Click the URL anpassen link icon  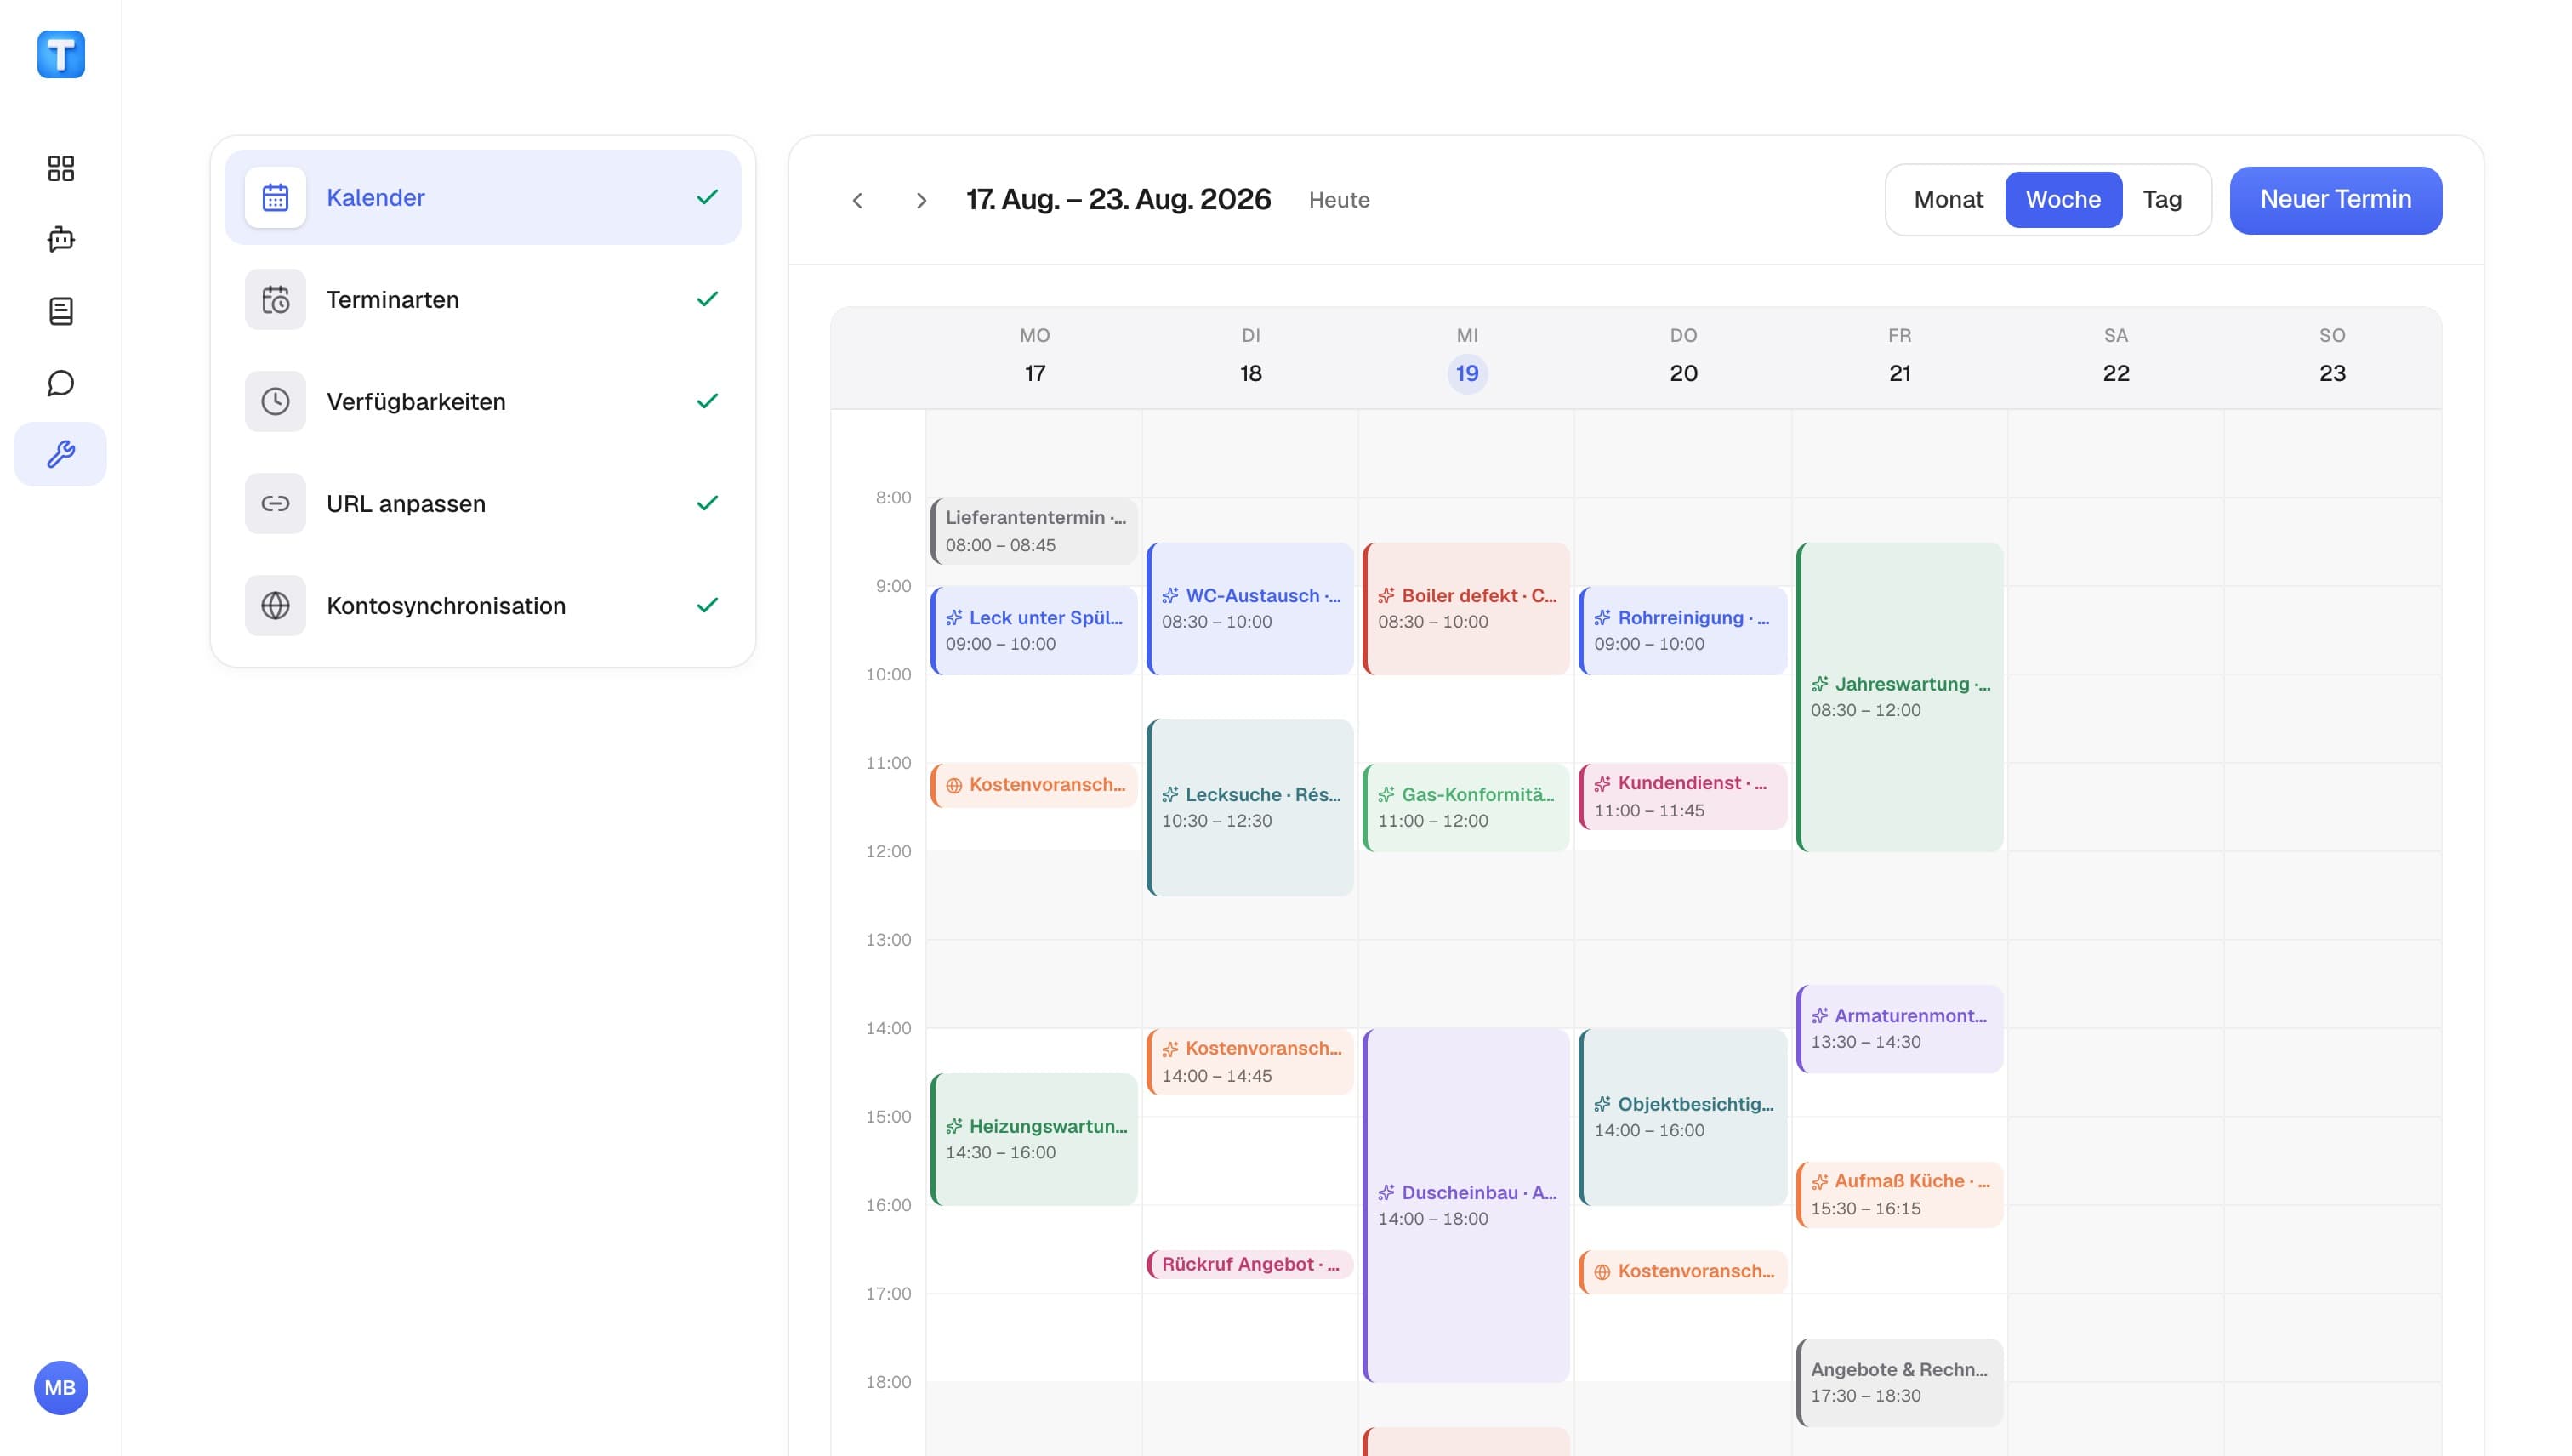pos(275,503)
